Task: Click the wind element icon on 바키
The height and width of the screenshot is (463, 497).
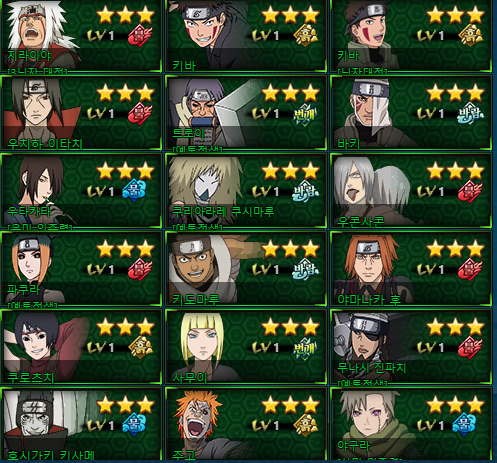Action: [x=470, y=114]
